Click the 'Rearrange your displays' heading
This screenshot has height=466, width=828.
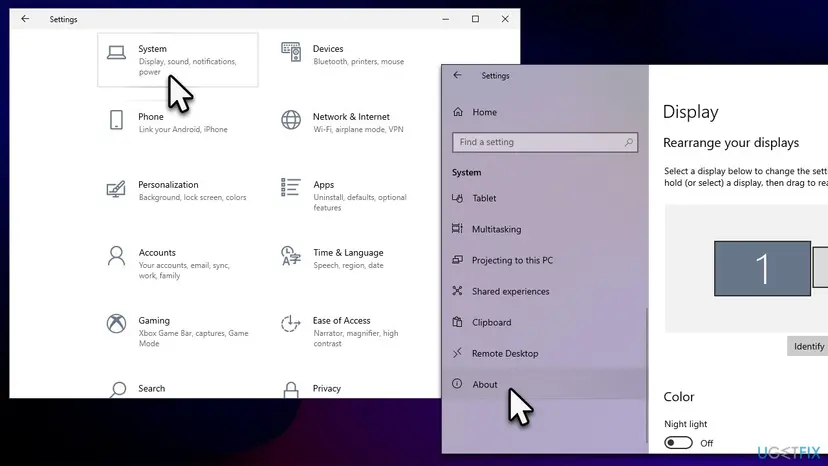tap(731, 143)
